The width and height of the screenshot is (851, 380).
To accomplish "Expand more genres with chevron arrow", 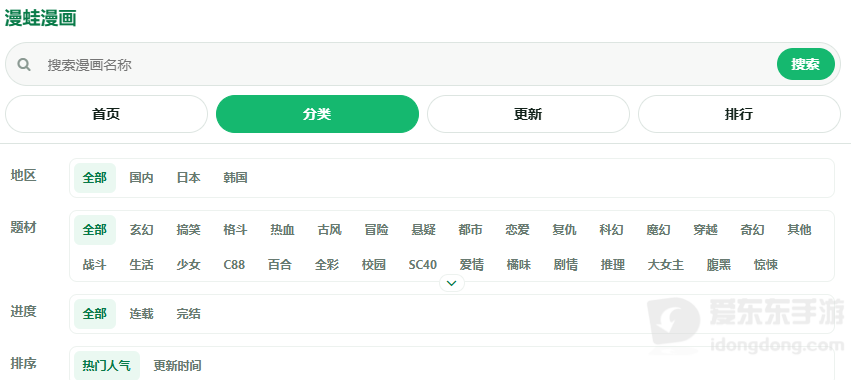I will (452, 283).
